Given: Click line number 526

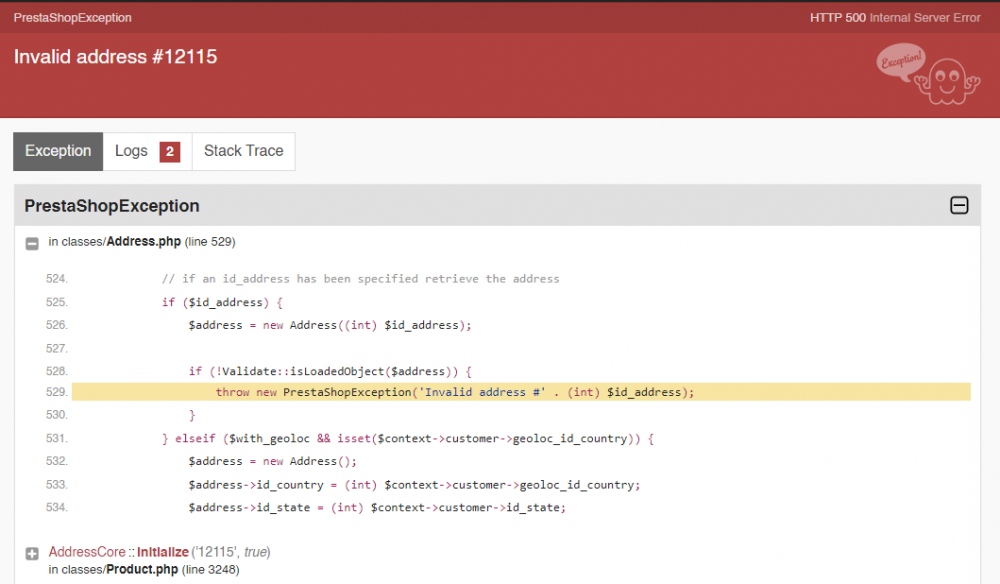Looking at the screenshot, I should [x=57, y=325].
